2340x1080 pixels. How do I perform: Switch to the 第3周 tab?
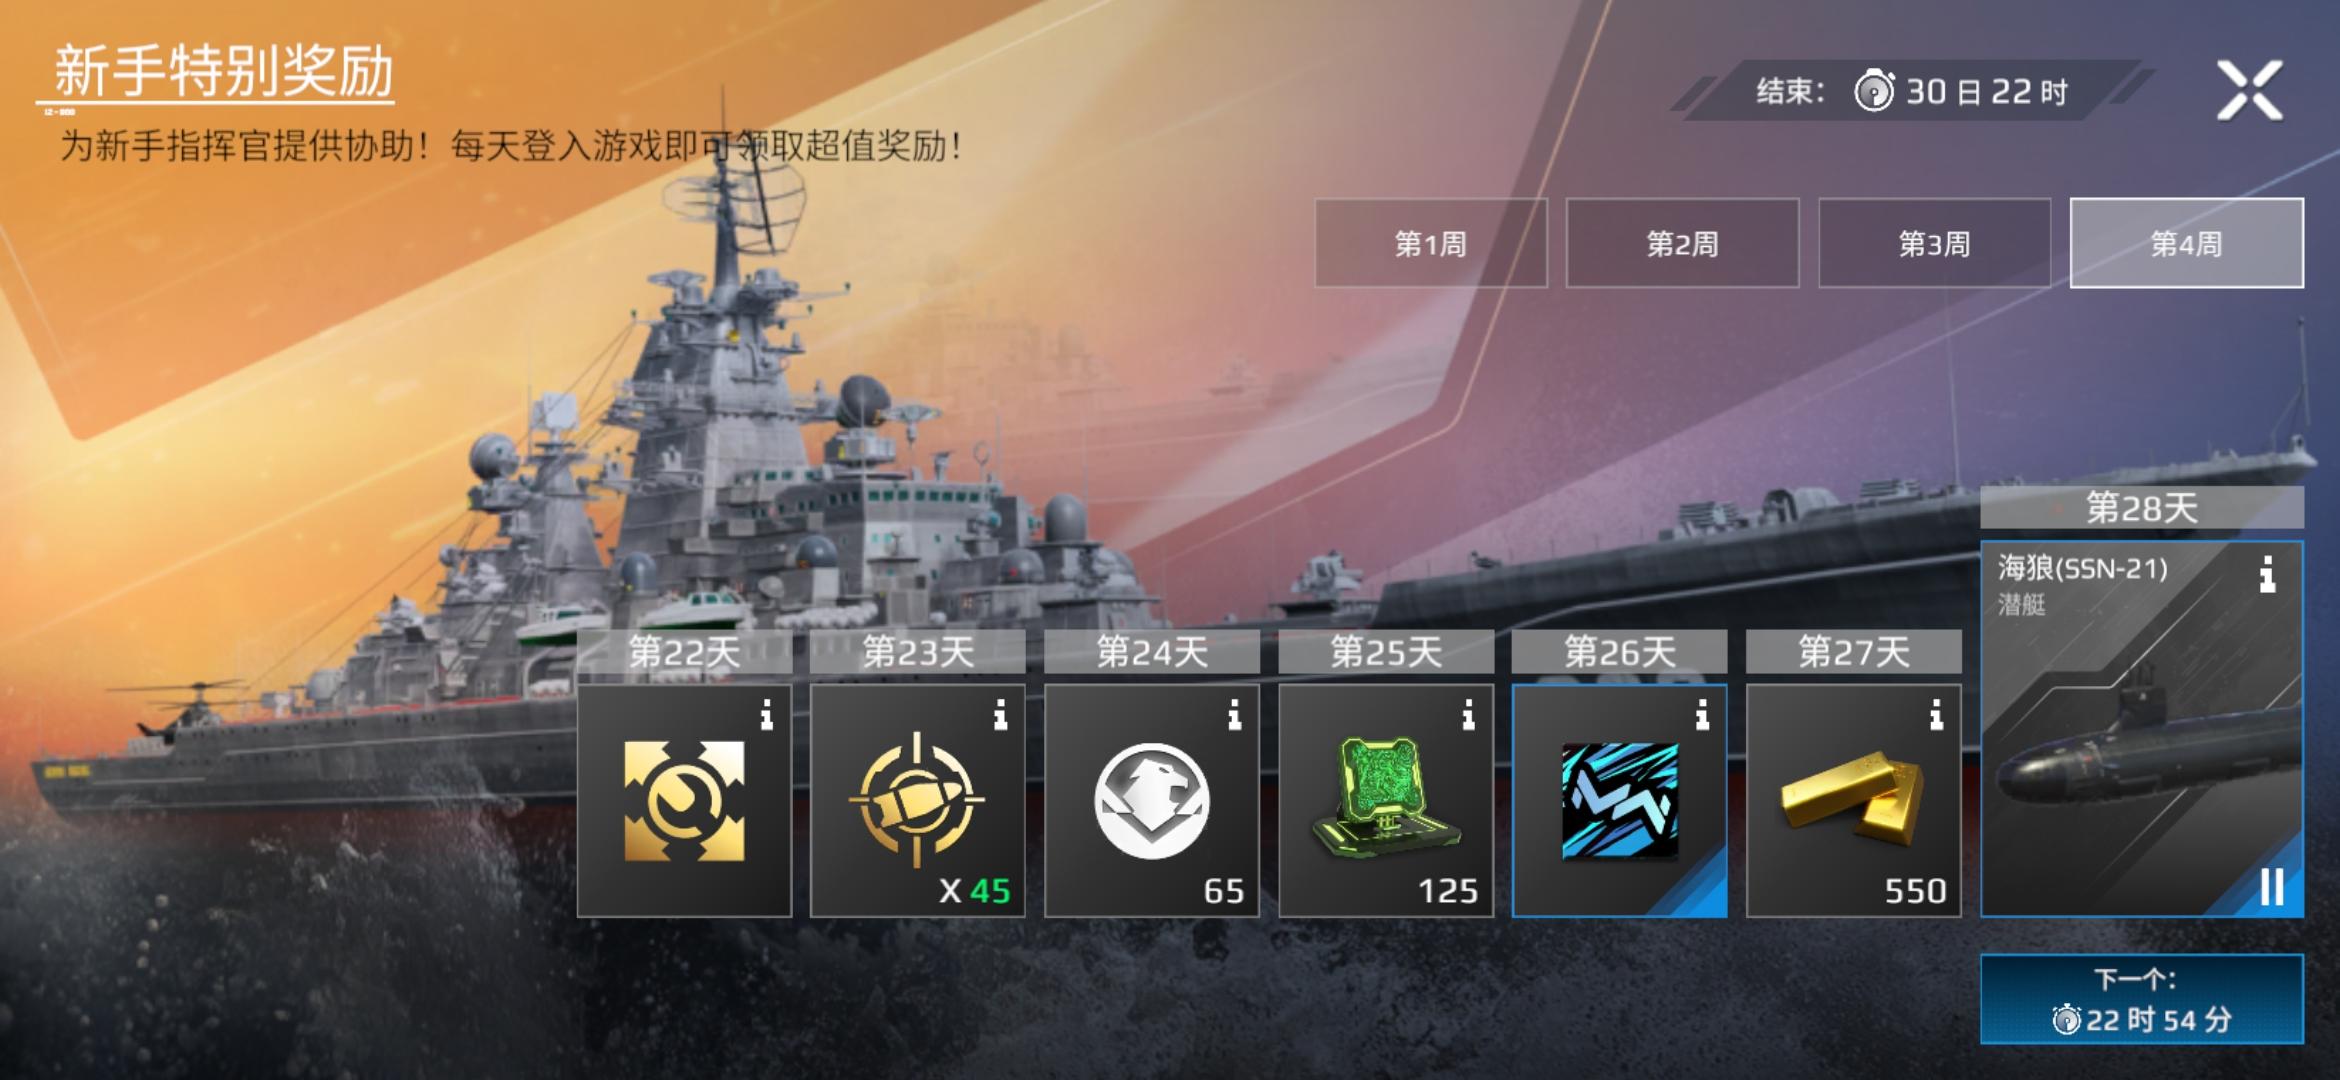(x=1935, y=243)
